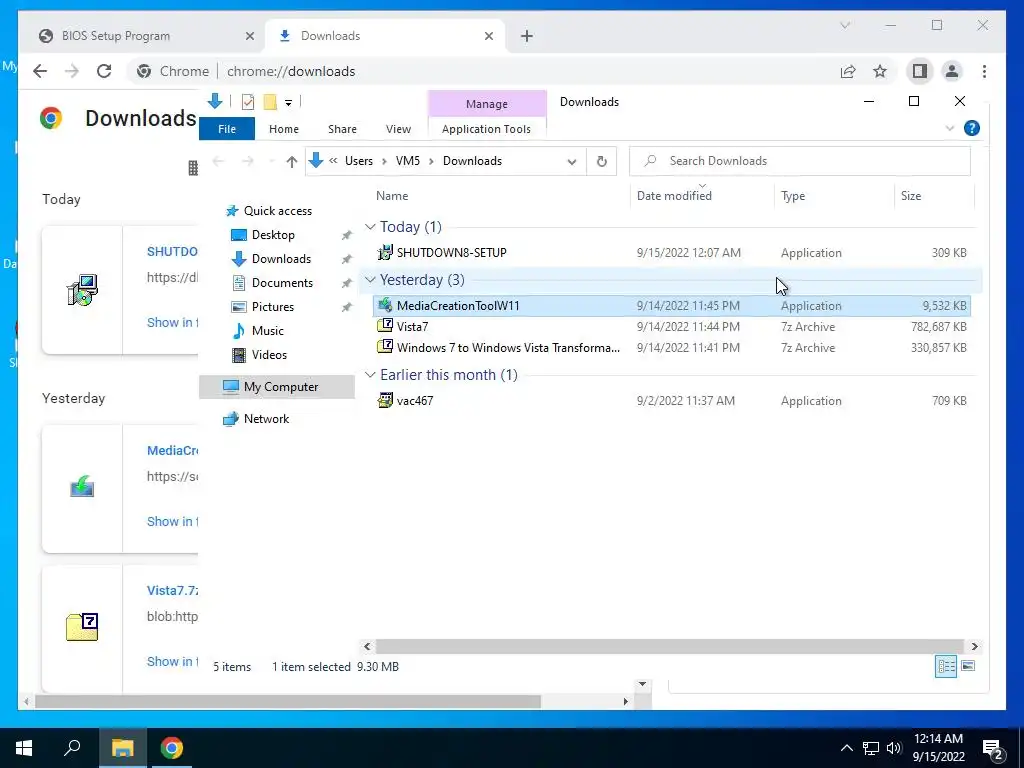Switch to the Share ribbon tab
This screenshot has height=768, width=1024.
click(x=342, y=129)
